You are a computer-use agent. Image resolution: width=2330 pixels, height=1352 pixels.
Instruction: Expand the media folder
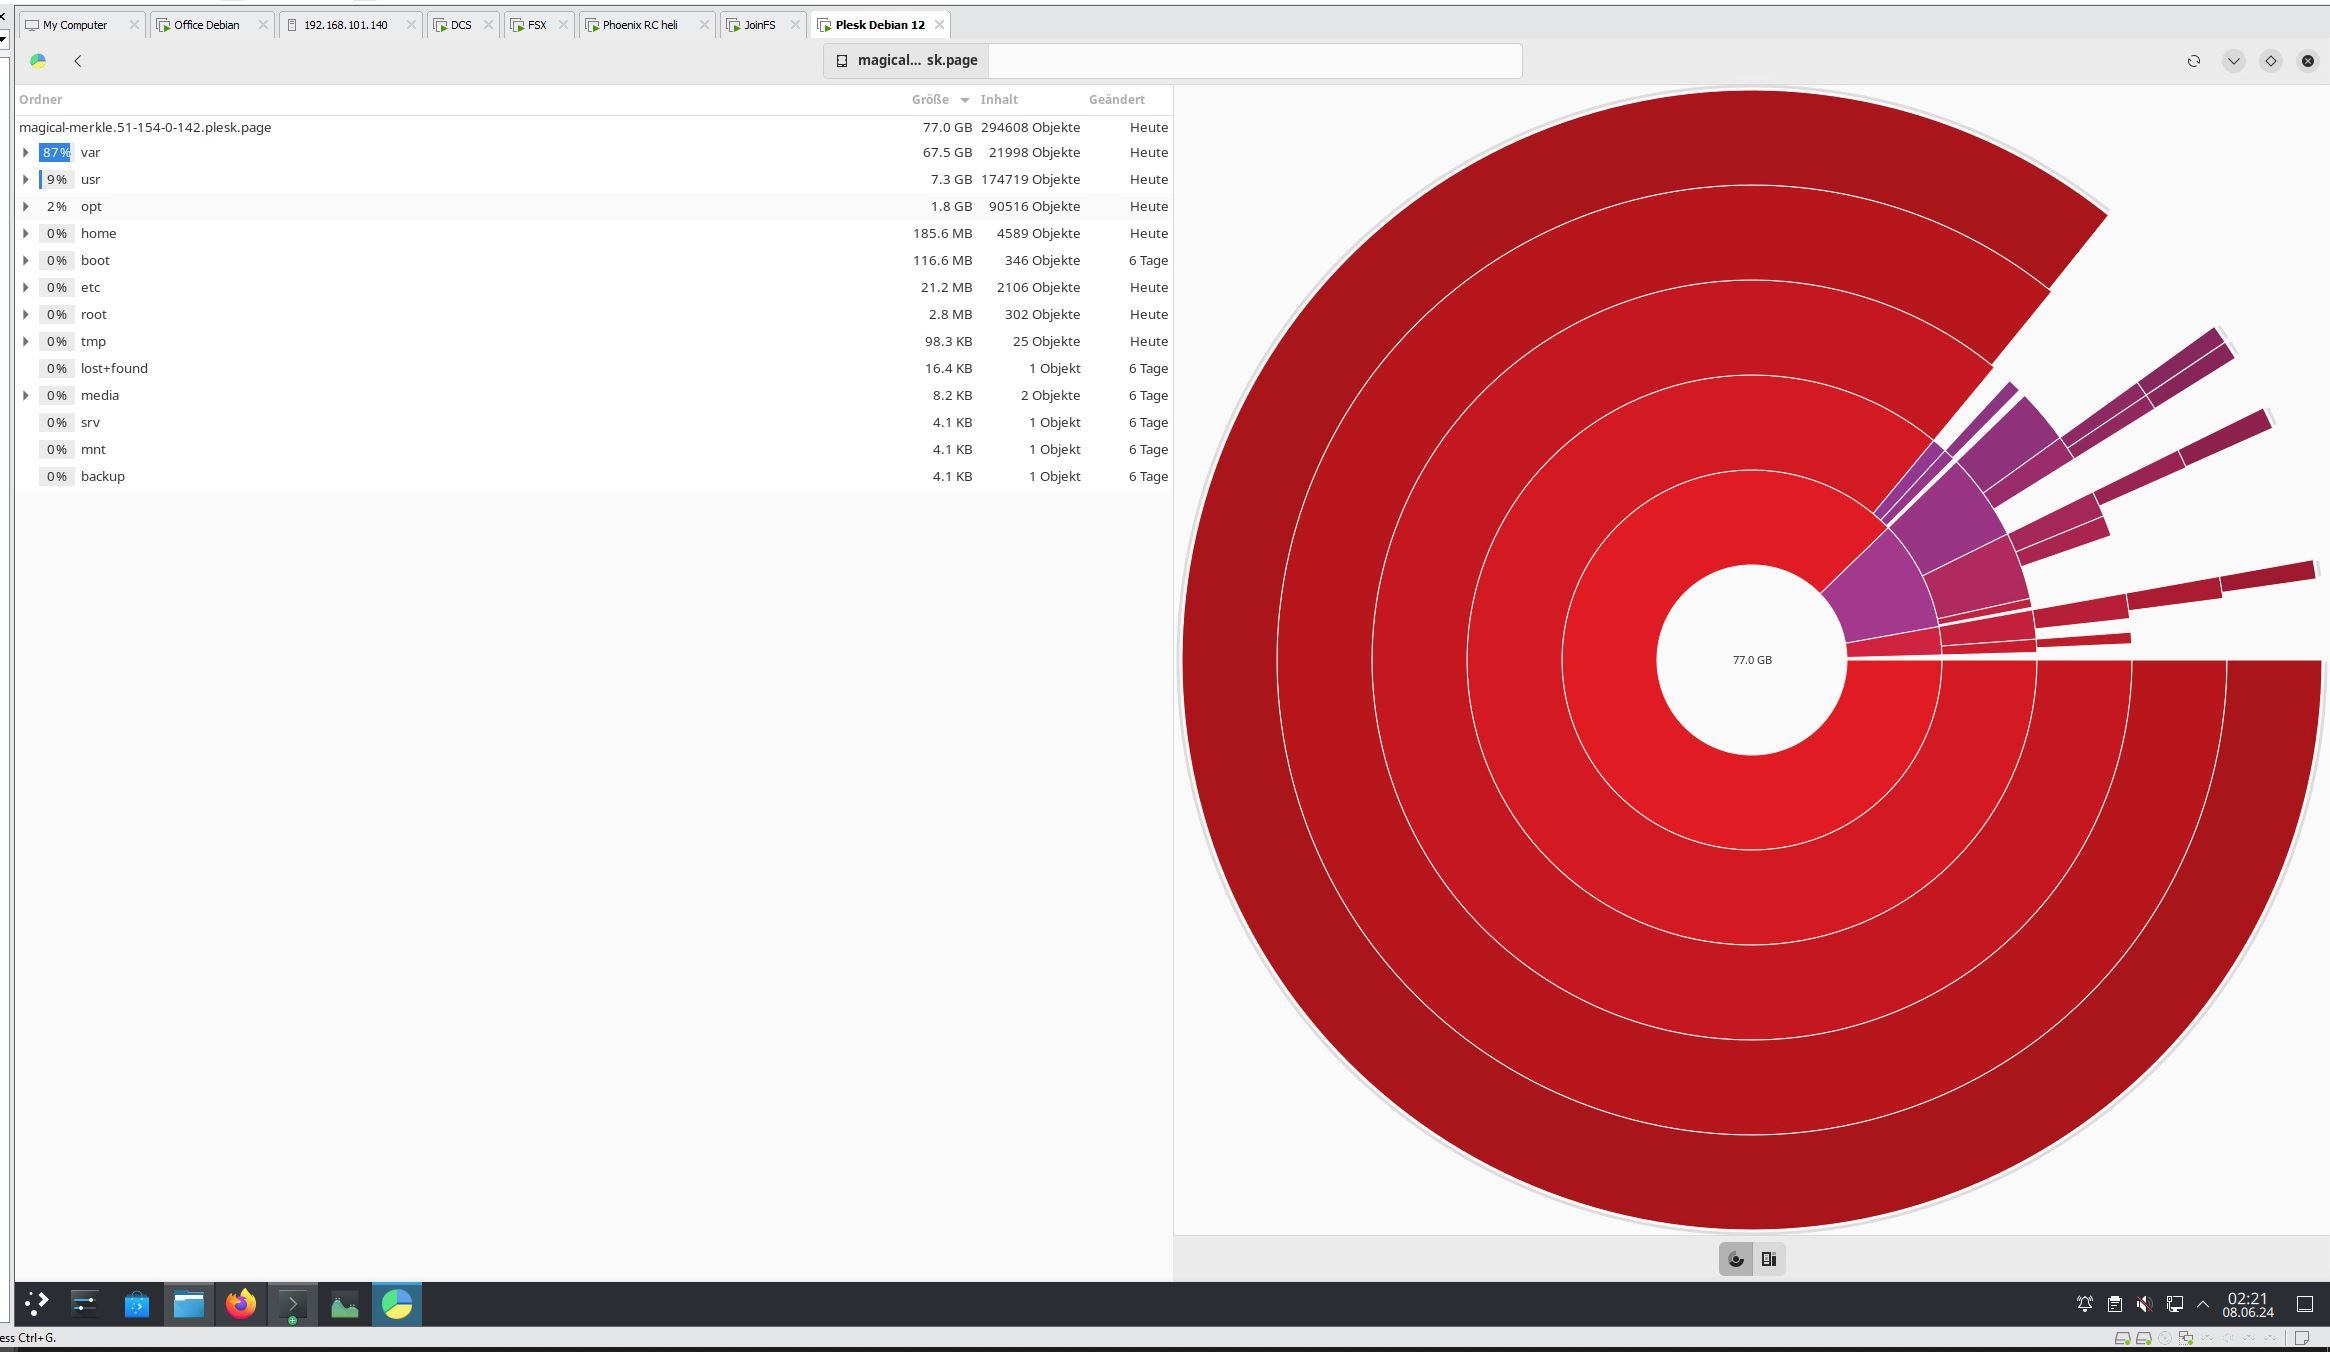[26, 396]
